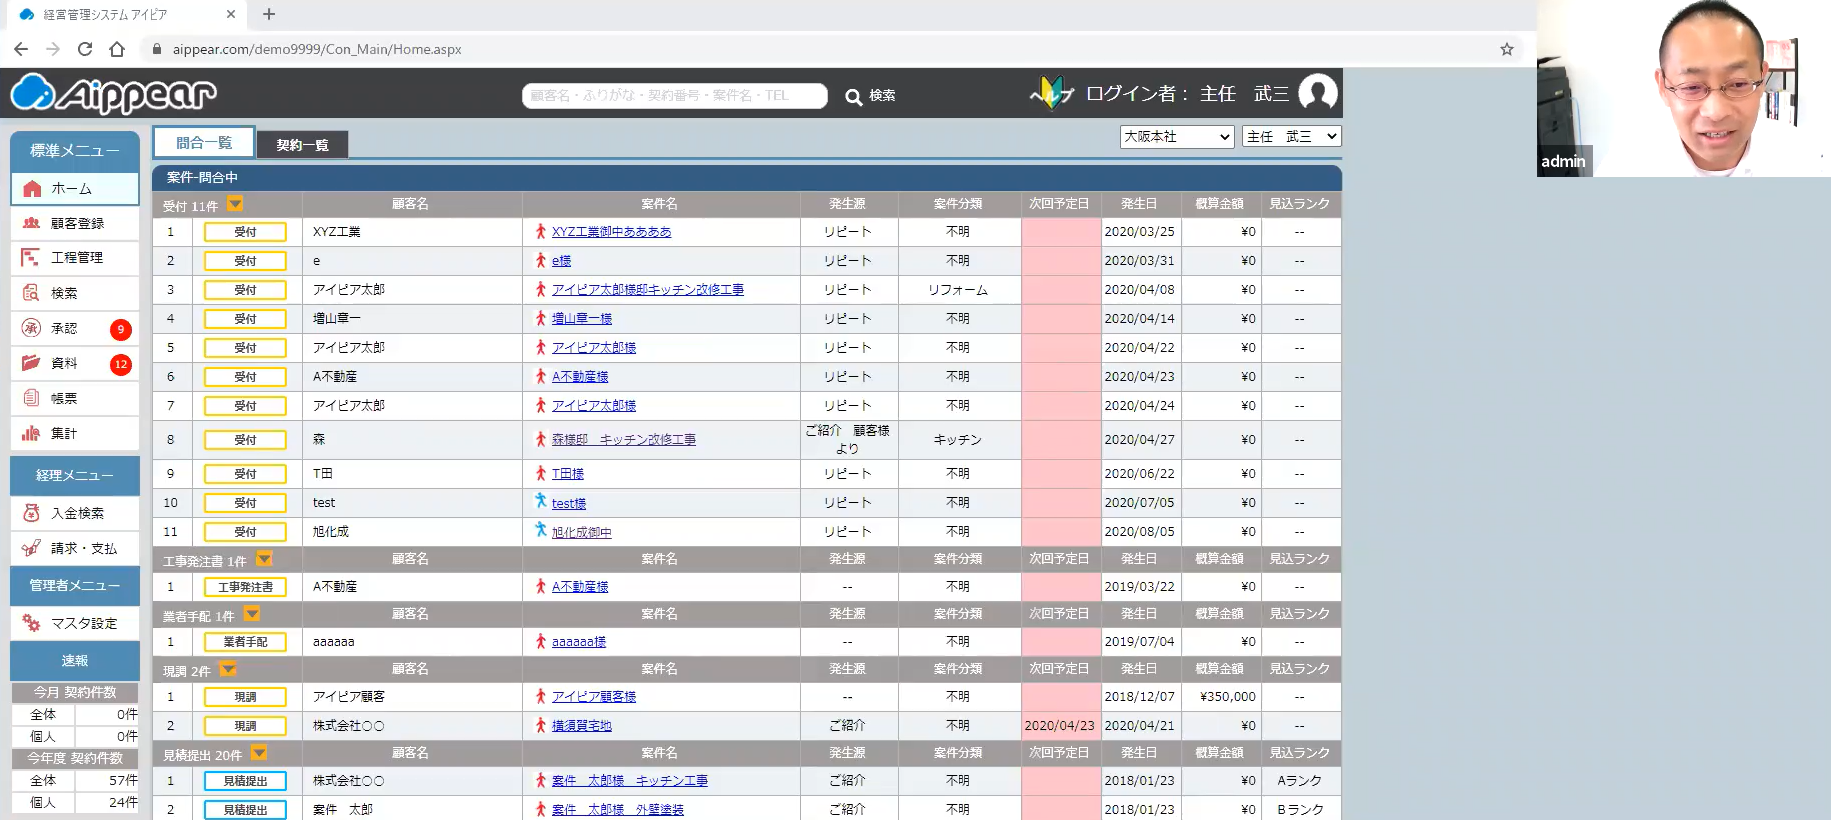Screen dimensions: 1831x820
Task: Click the customer name search field
Action: 674,96
